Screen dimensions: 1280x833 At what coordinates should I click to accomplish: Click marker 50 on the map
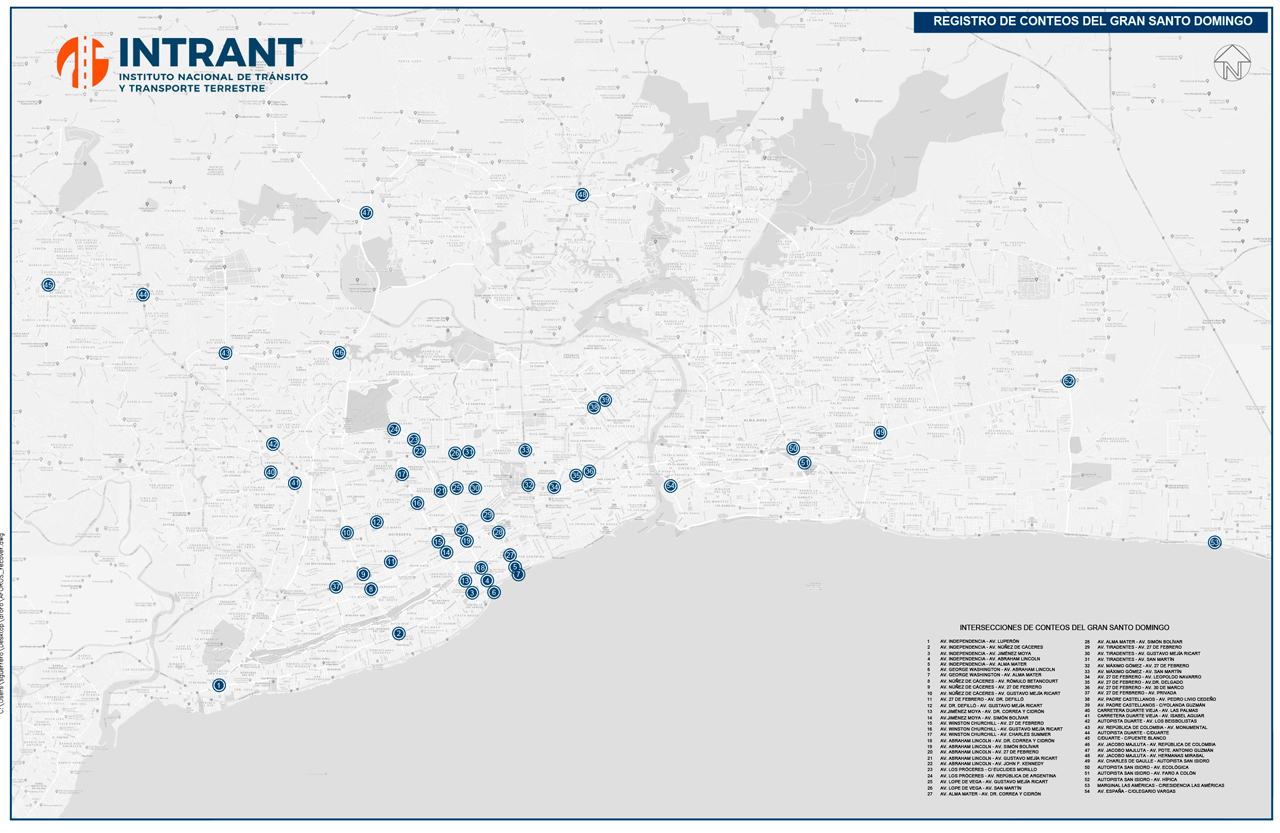793,448
